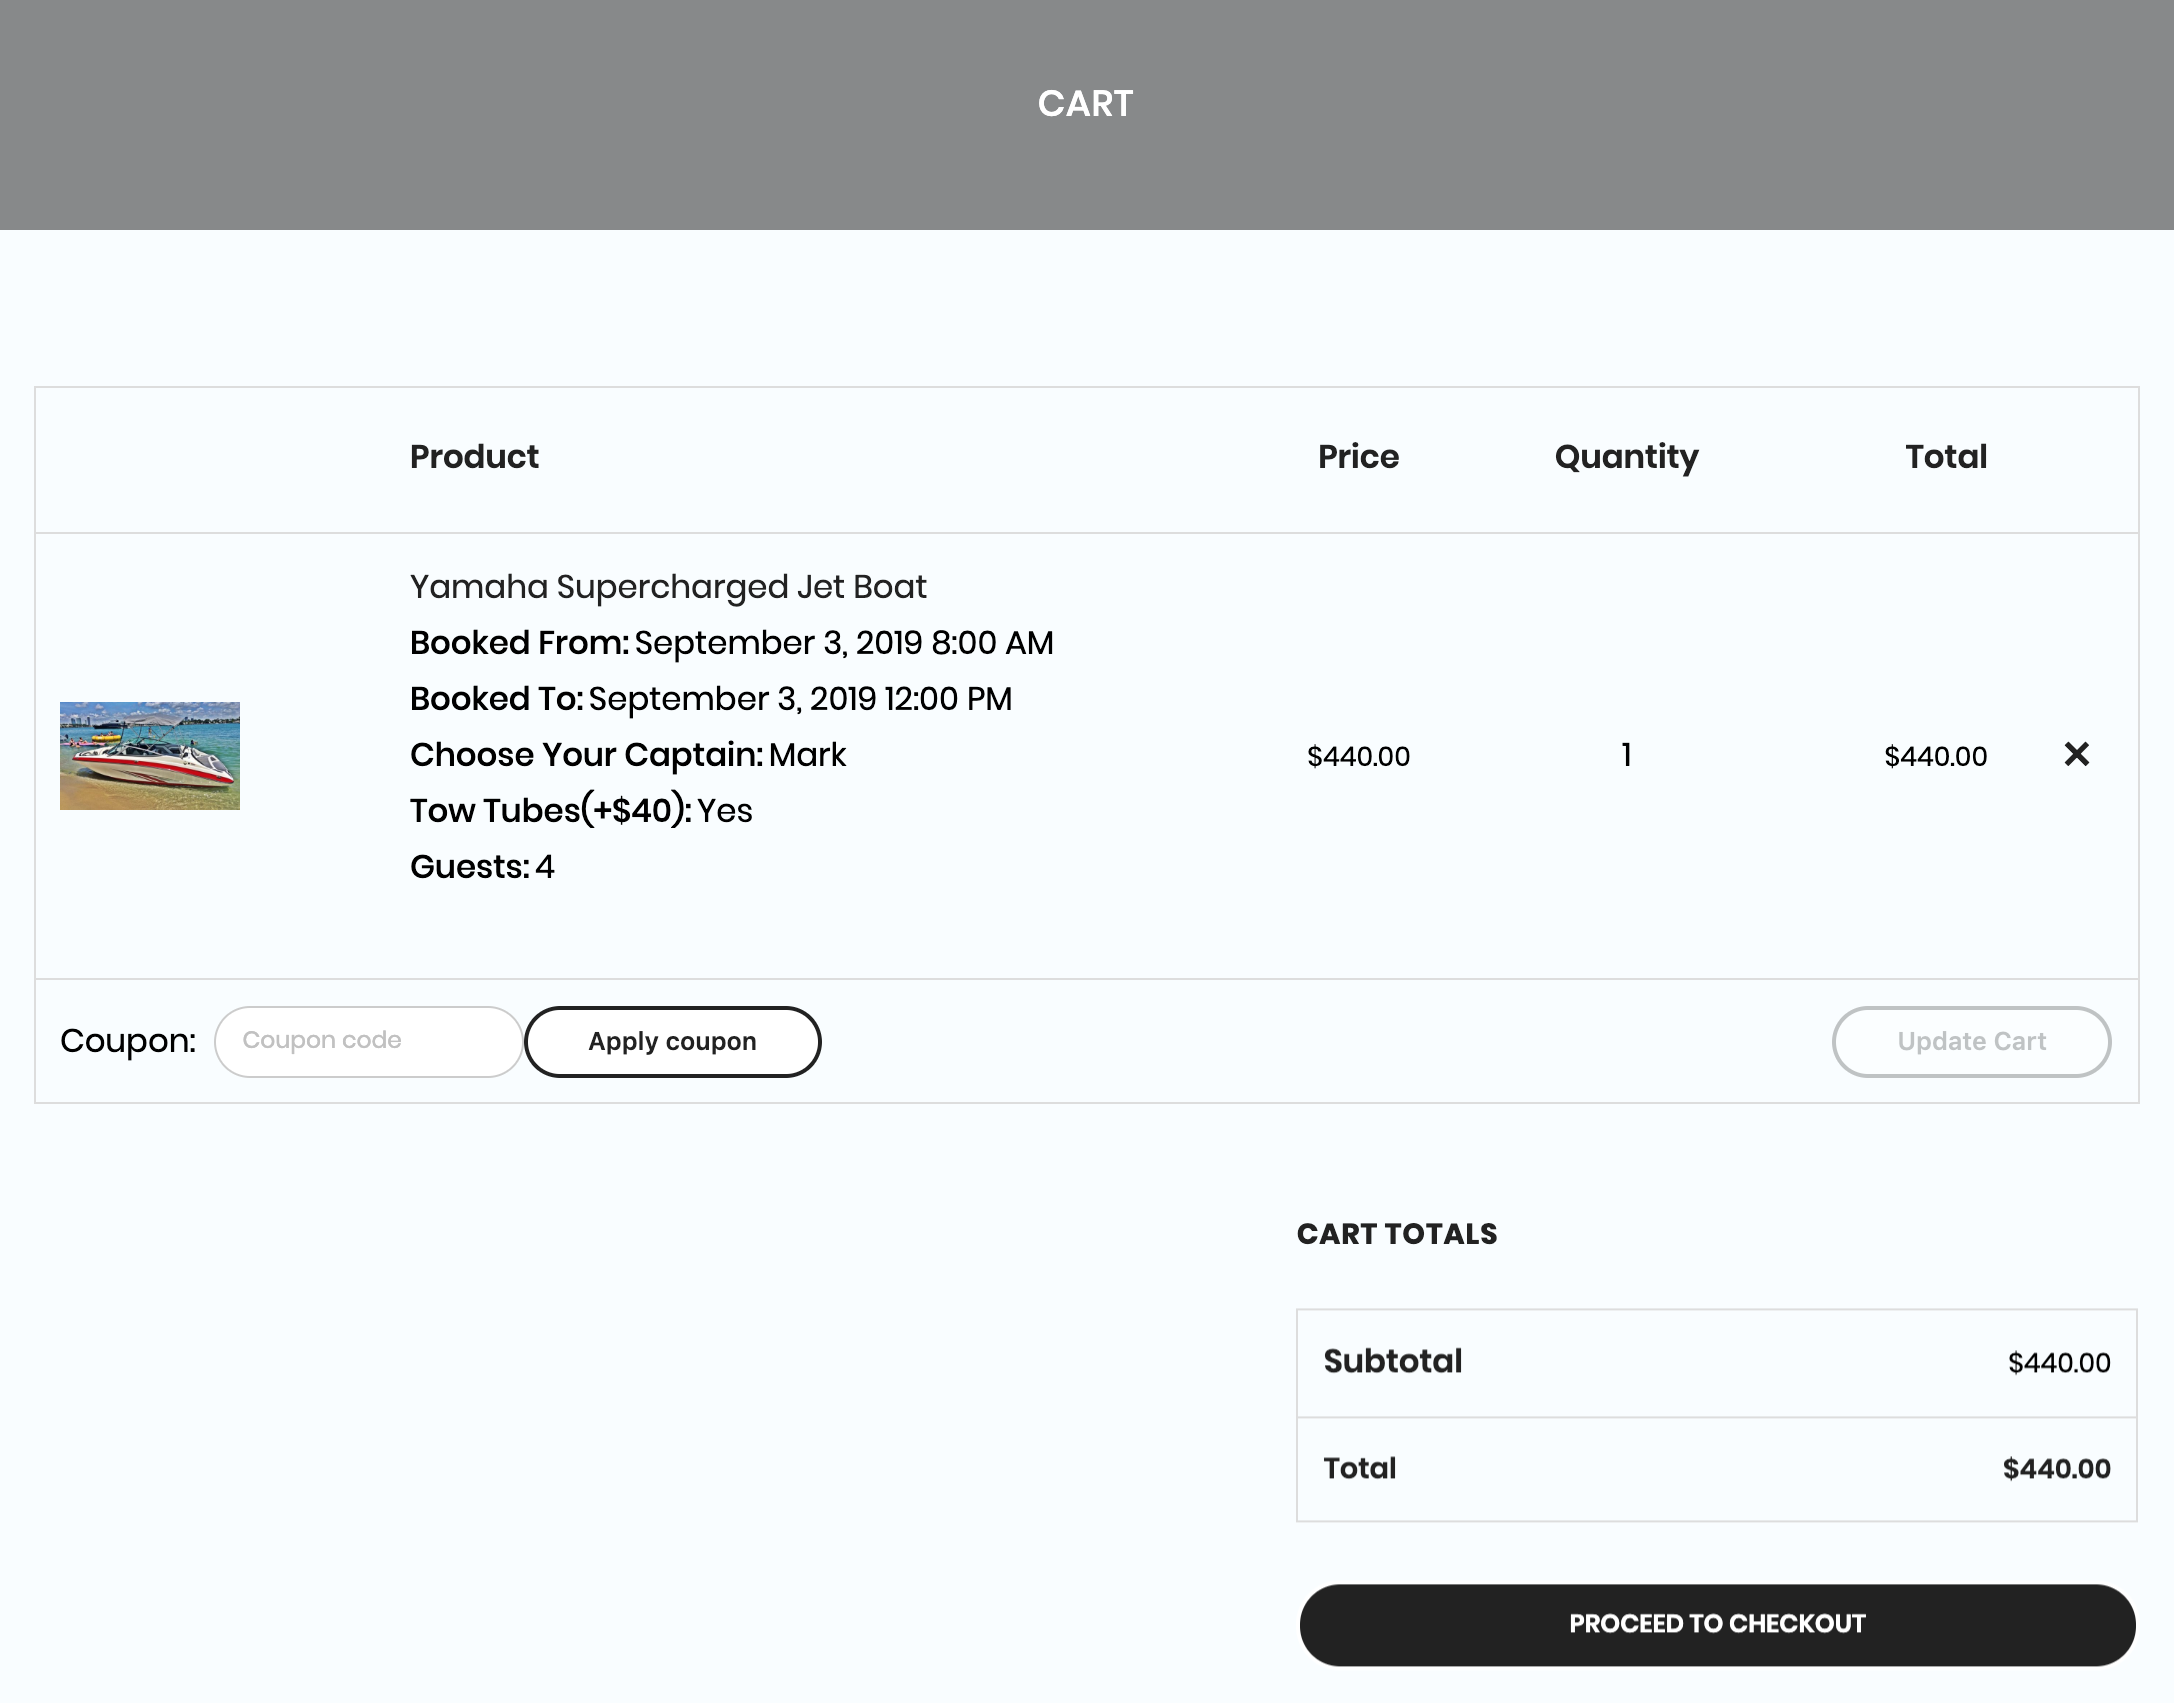Image resolution: width=2174 pixels, height=1703 pixels.
Task: Select the CART page heading
Action: click(1085, 104)
